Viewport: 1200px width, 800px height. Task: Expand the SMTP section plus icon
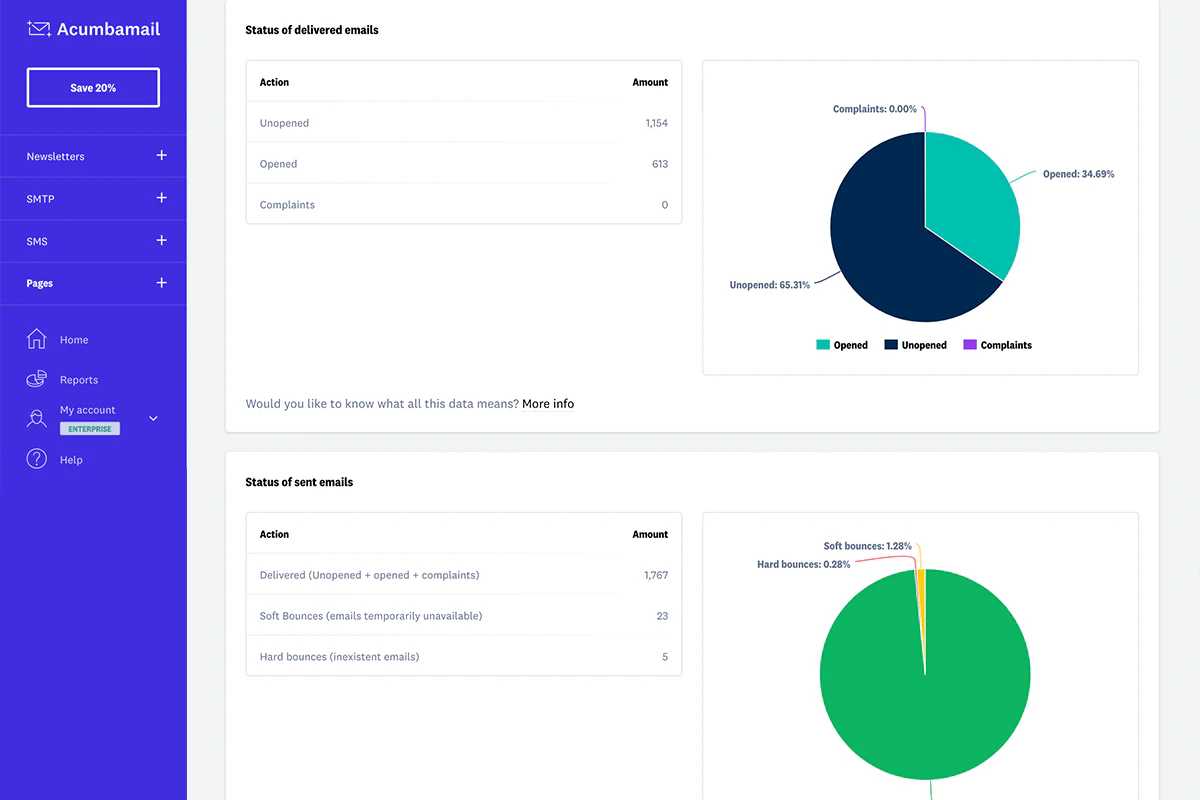[162, 198]
